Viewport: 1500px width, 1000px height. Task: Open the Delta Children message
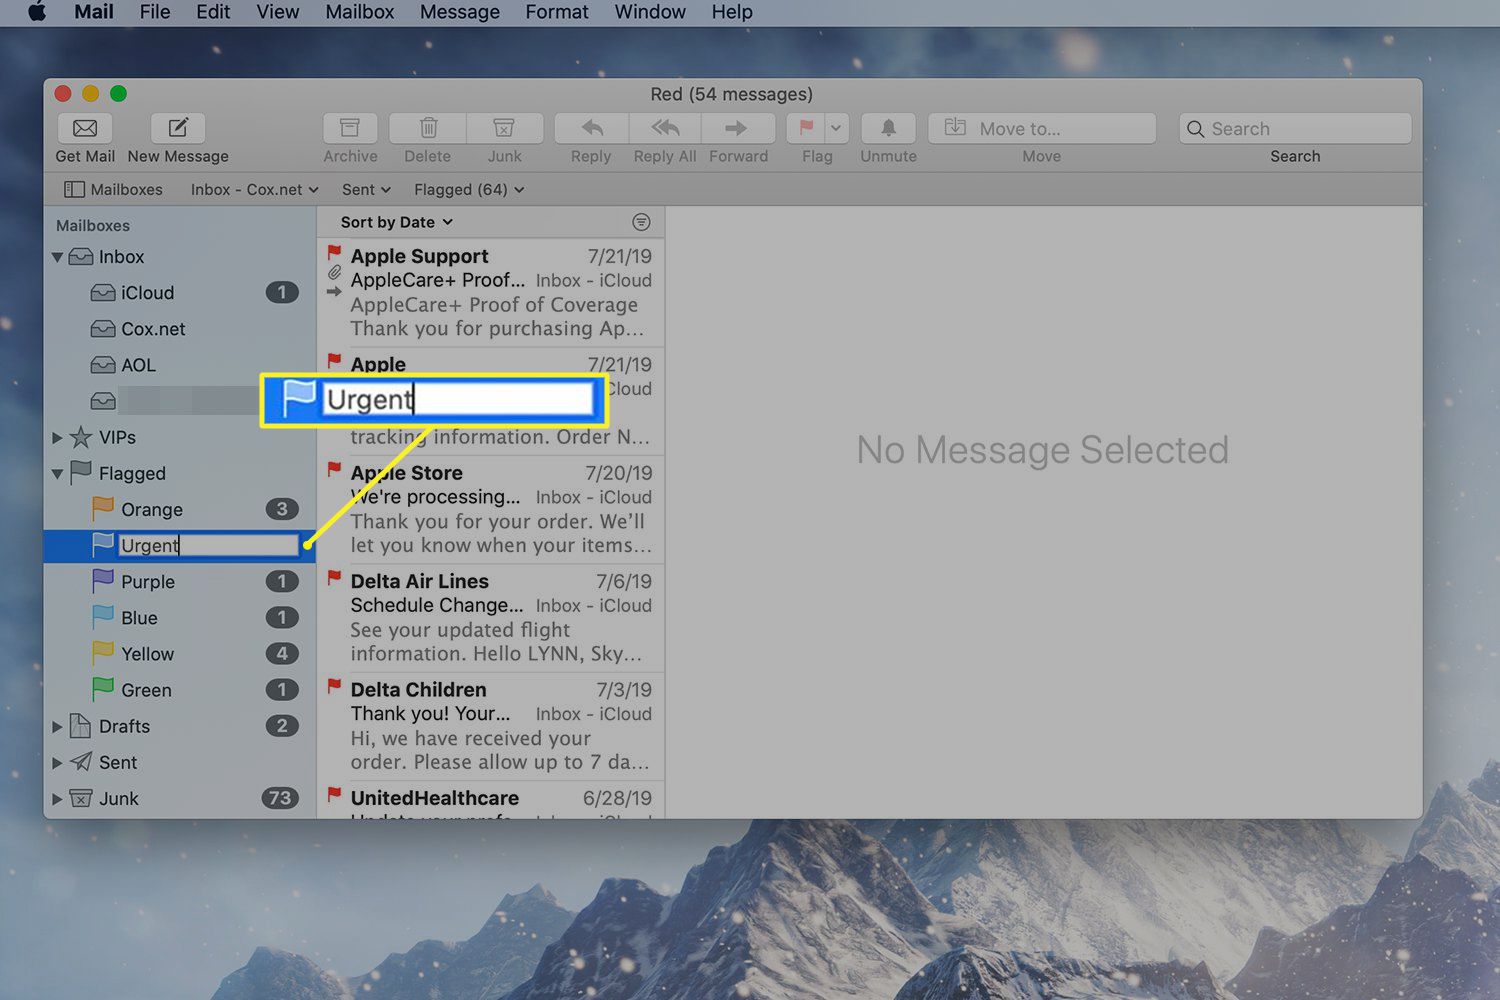tap(490, 726)
